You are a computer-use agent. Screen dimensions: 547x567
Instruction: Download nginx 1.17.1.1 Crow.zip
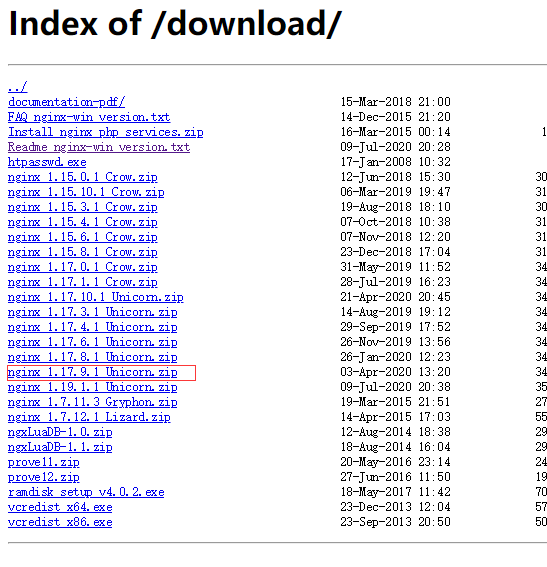coord(83,282)
